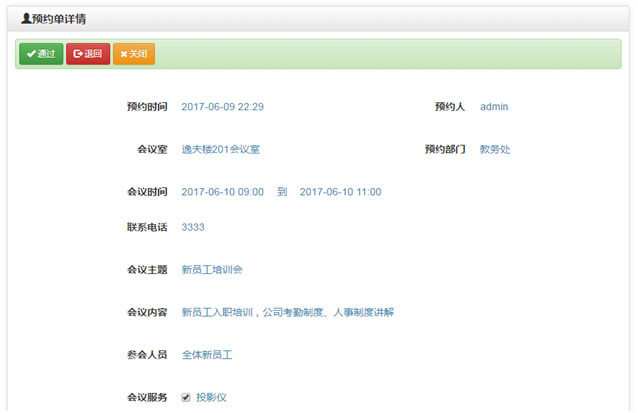Click meeting end time 2017-06-10 11:00
Screen dimensions: 638x413
click(x=340, y=192)
